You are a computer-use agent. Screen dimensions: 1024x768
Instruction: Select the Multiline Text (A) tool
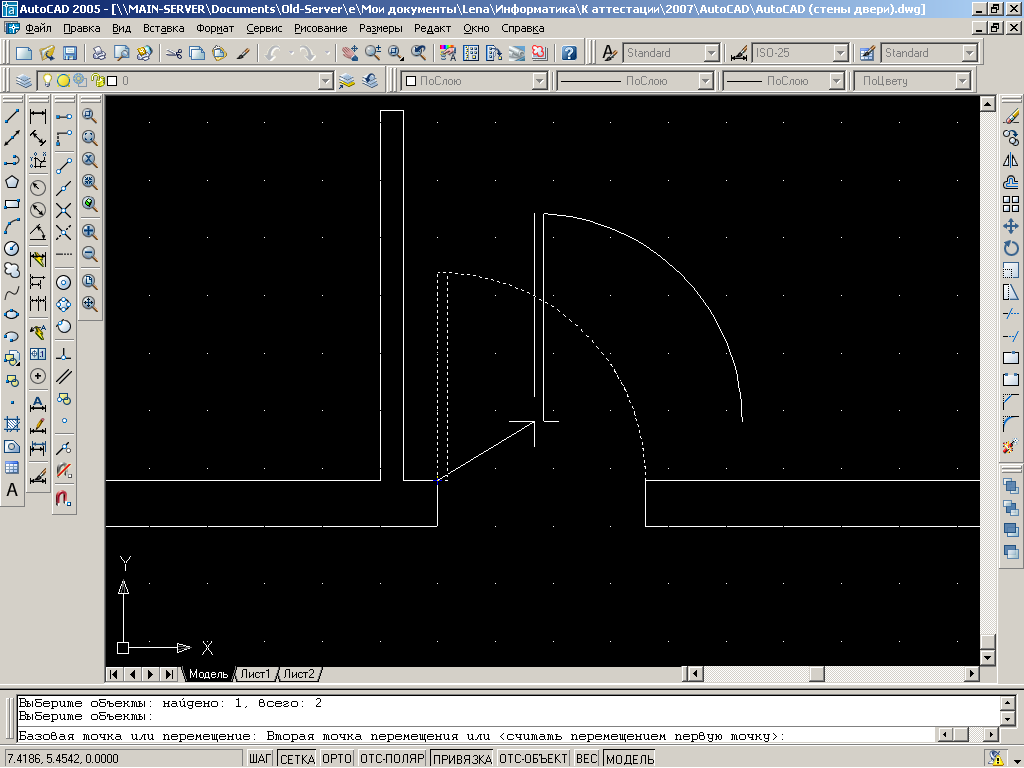pos(12,490)
